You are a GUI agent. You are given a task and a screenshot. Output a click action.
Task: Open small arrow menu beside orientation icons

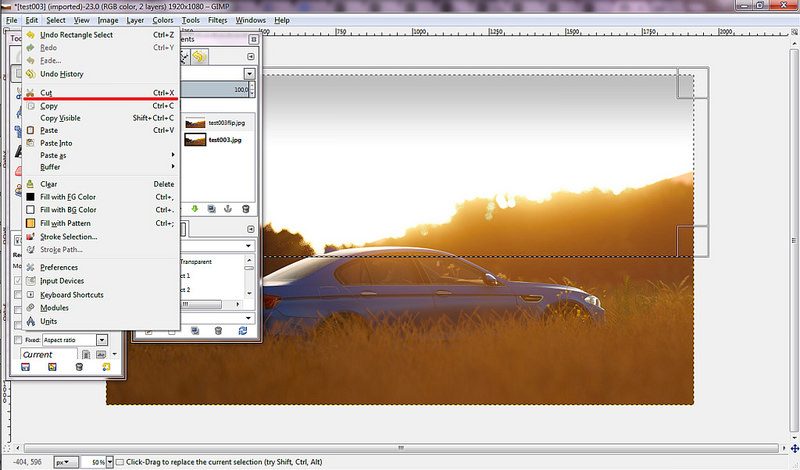click(x=115, y=354)
